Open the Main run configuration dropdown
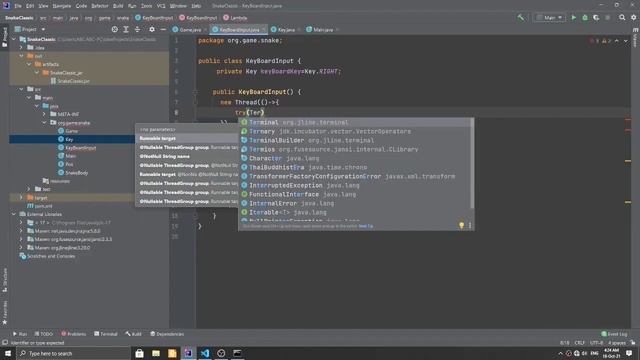 549,18
